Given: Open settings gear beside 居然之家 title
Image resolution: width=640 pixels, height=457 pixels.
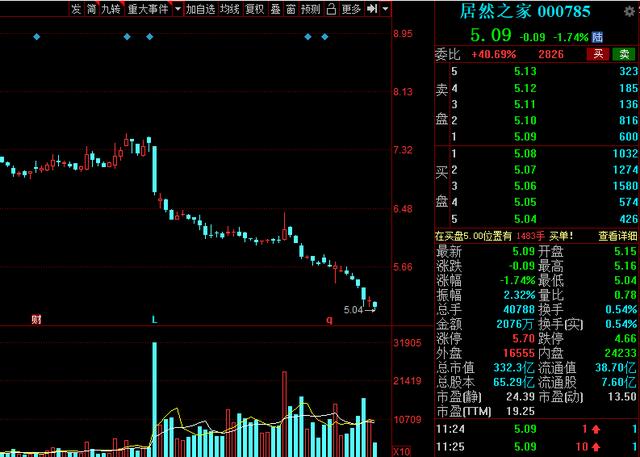Looking at the screenshot, I should point(629,11).
